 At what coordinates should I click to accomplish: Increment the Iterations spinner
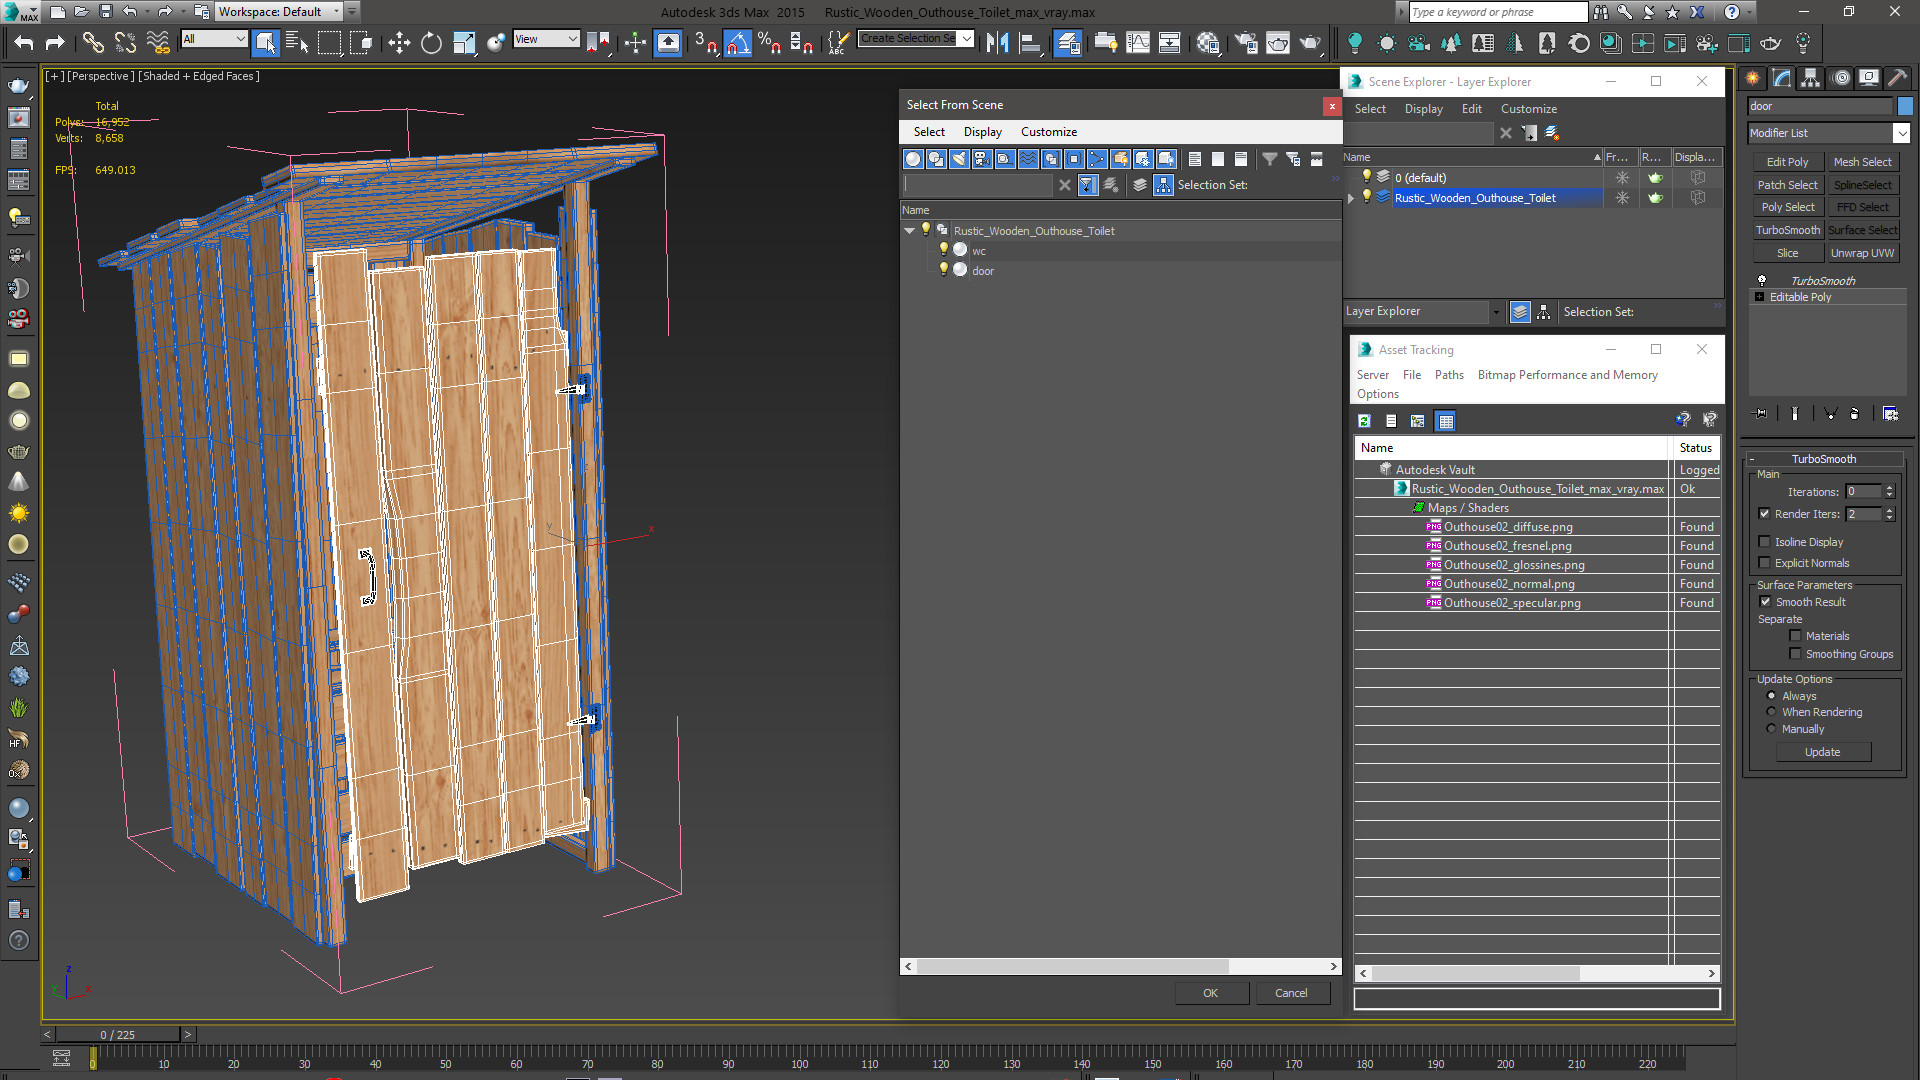point(1889,488)
